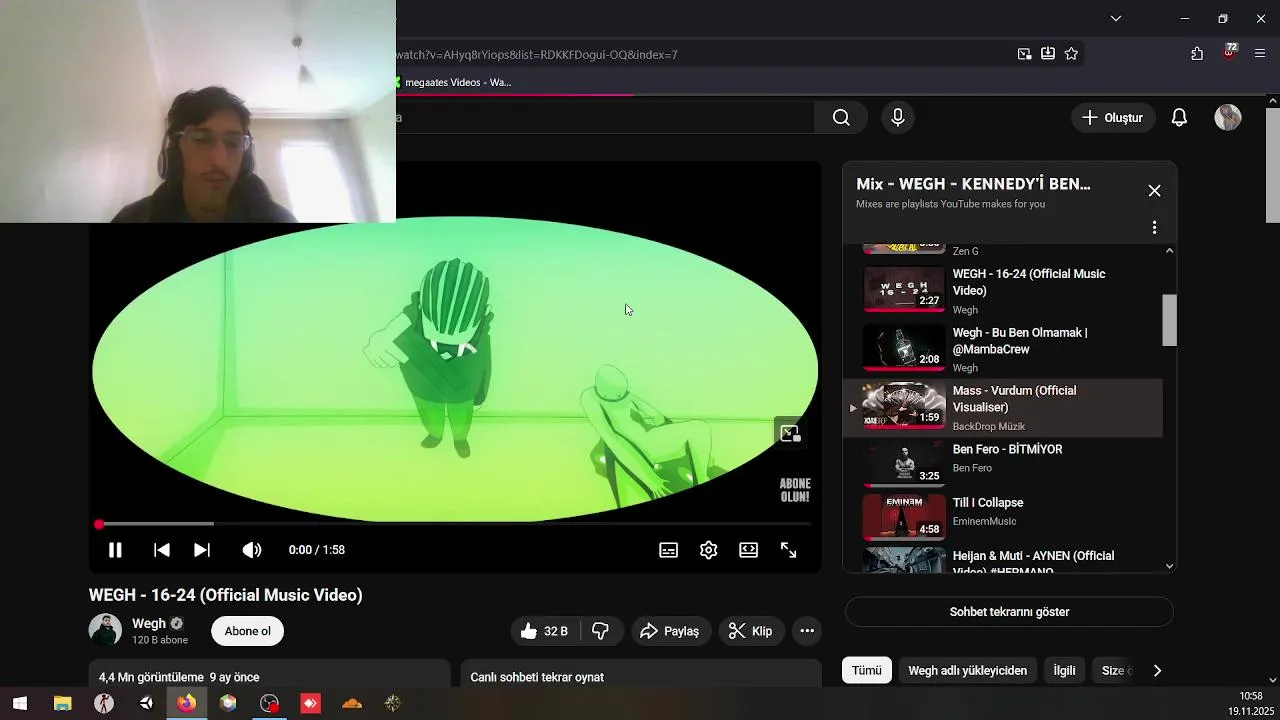Open the Windows Start menu
The image size is (1280, 720).
[19, 704]
